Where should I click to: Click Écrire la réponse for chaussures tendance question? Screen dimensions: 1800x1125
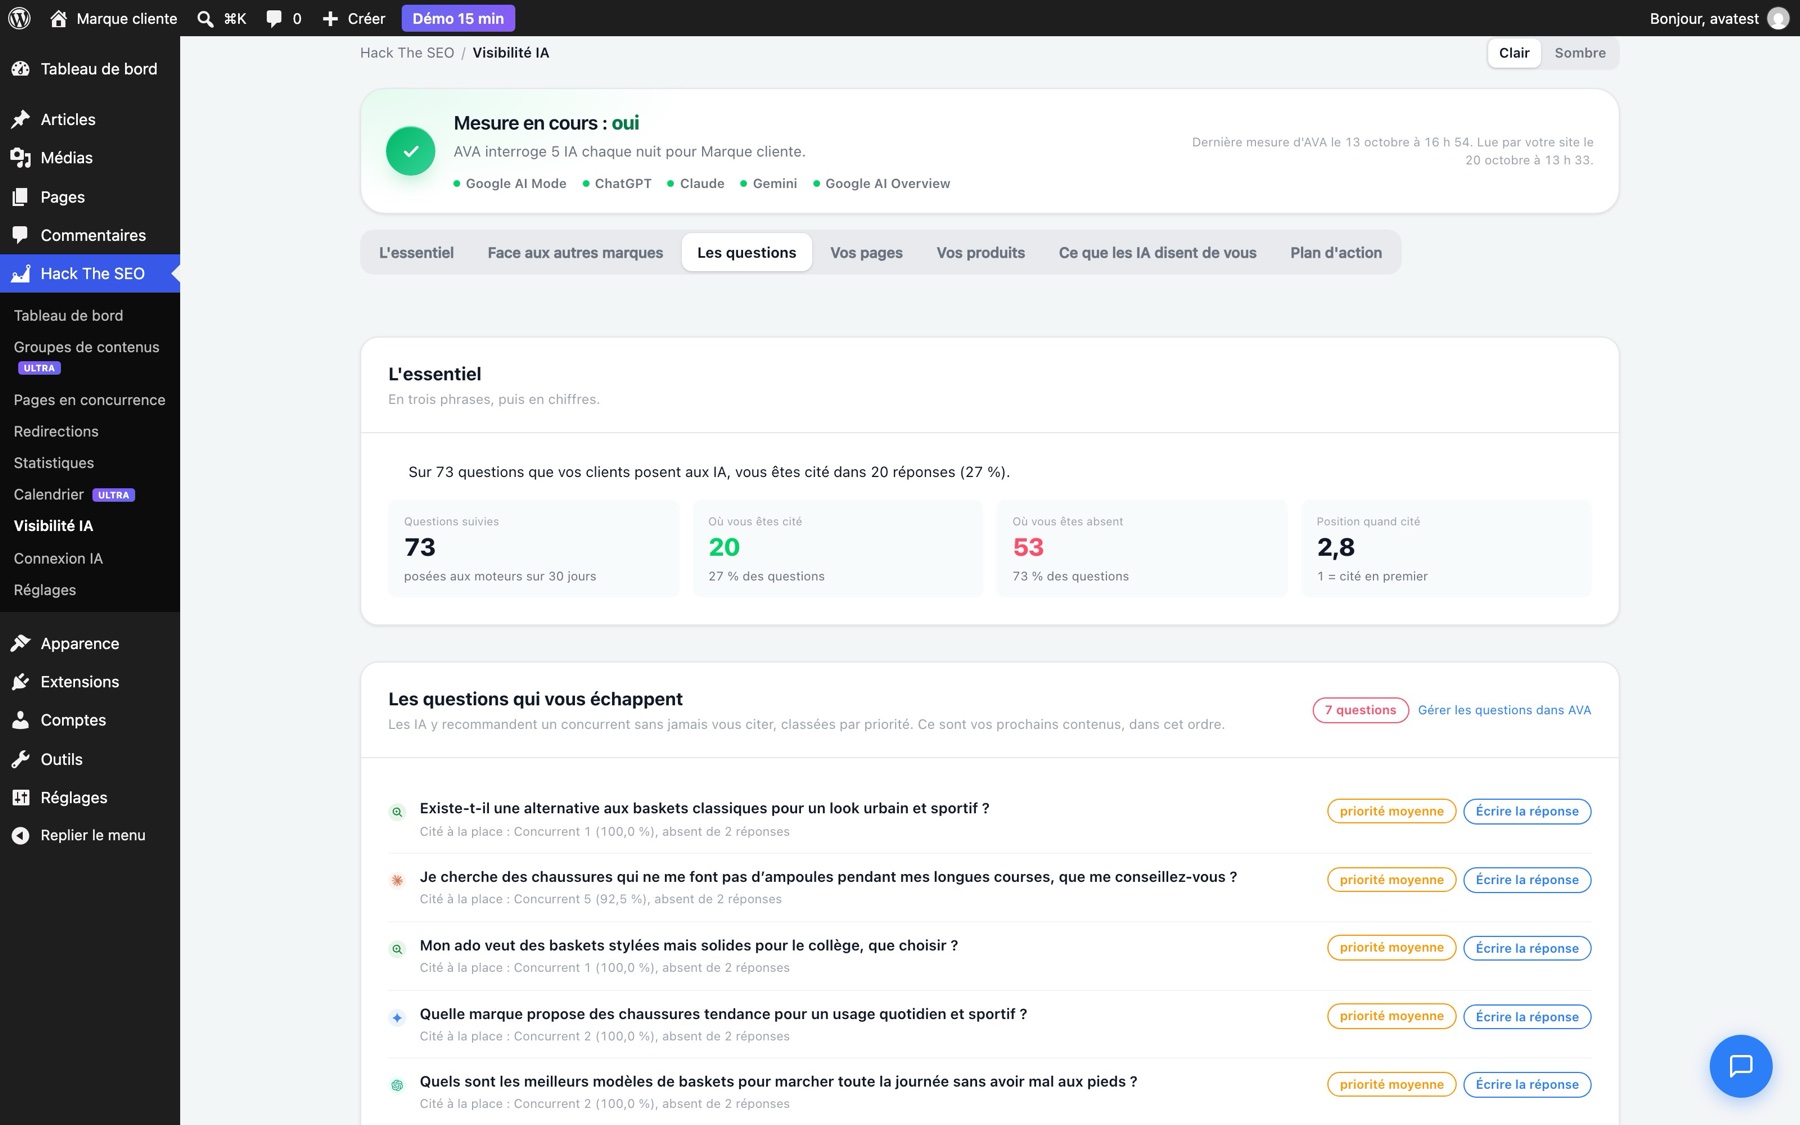[x=1527, y=1017]
